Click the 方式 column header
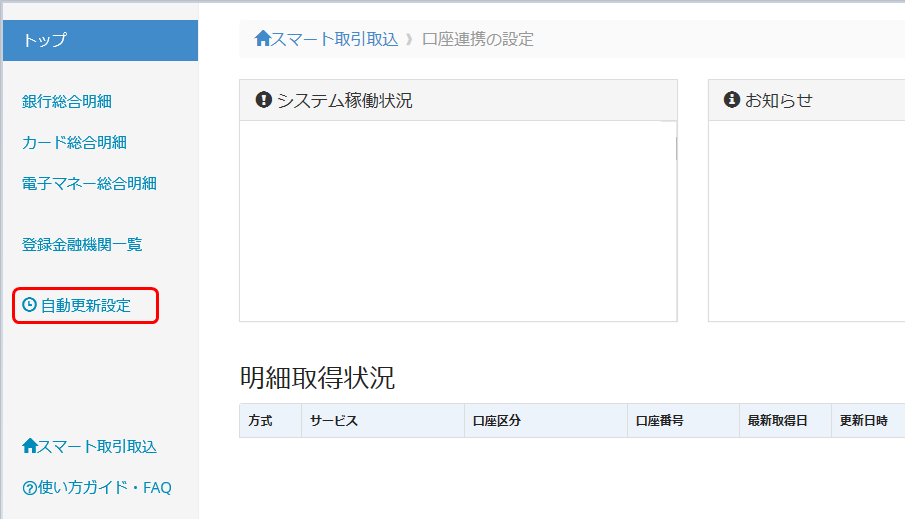Image resolution: width=905 pixels, height=519 pixels. pos(271,421)
